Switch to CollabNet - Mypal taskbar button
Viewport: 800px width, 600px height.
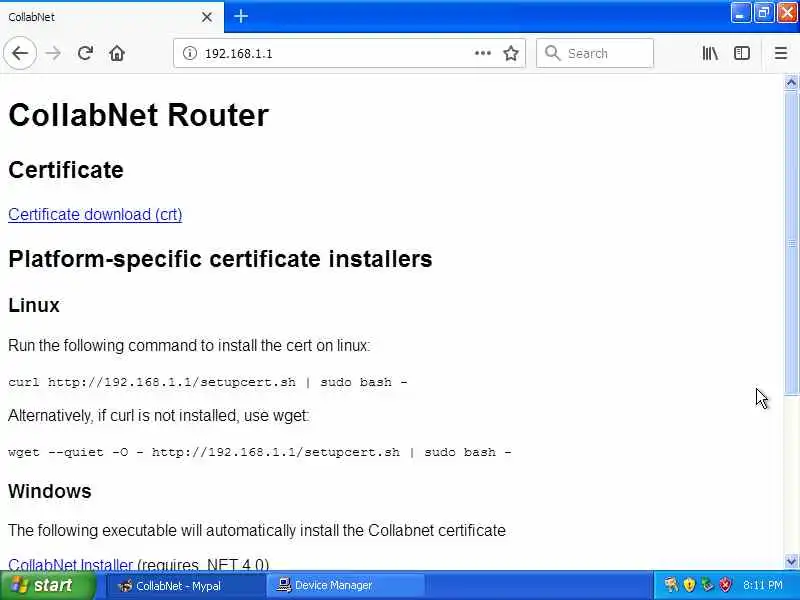(x=185, y=586)
